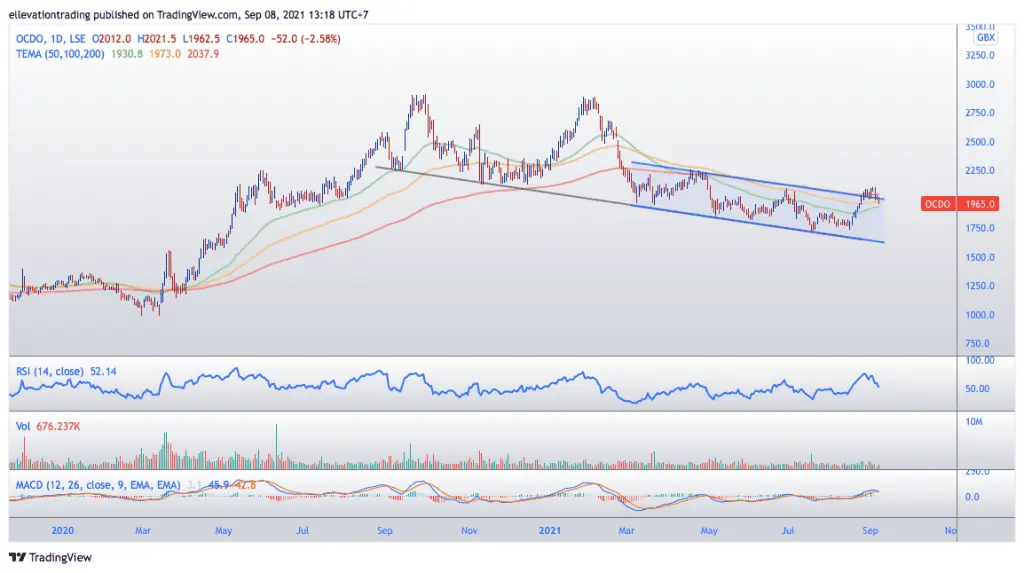Click the May label after Mar 2021 on the time axis
The image size is (1024, 573).
[x=709, y=531]
